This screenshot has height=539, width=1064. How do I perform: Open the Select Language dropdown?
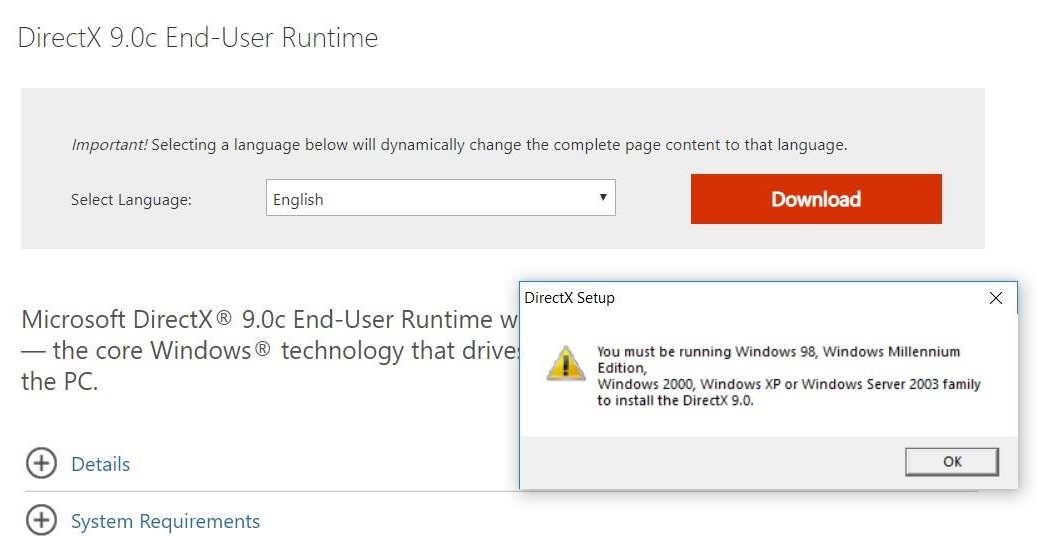pyautogui.click(x=440, y=198)
